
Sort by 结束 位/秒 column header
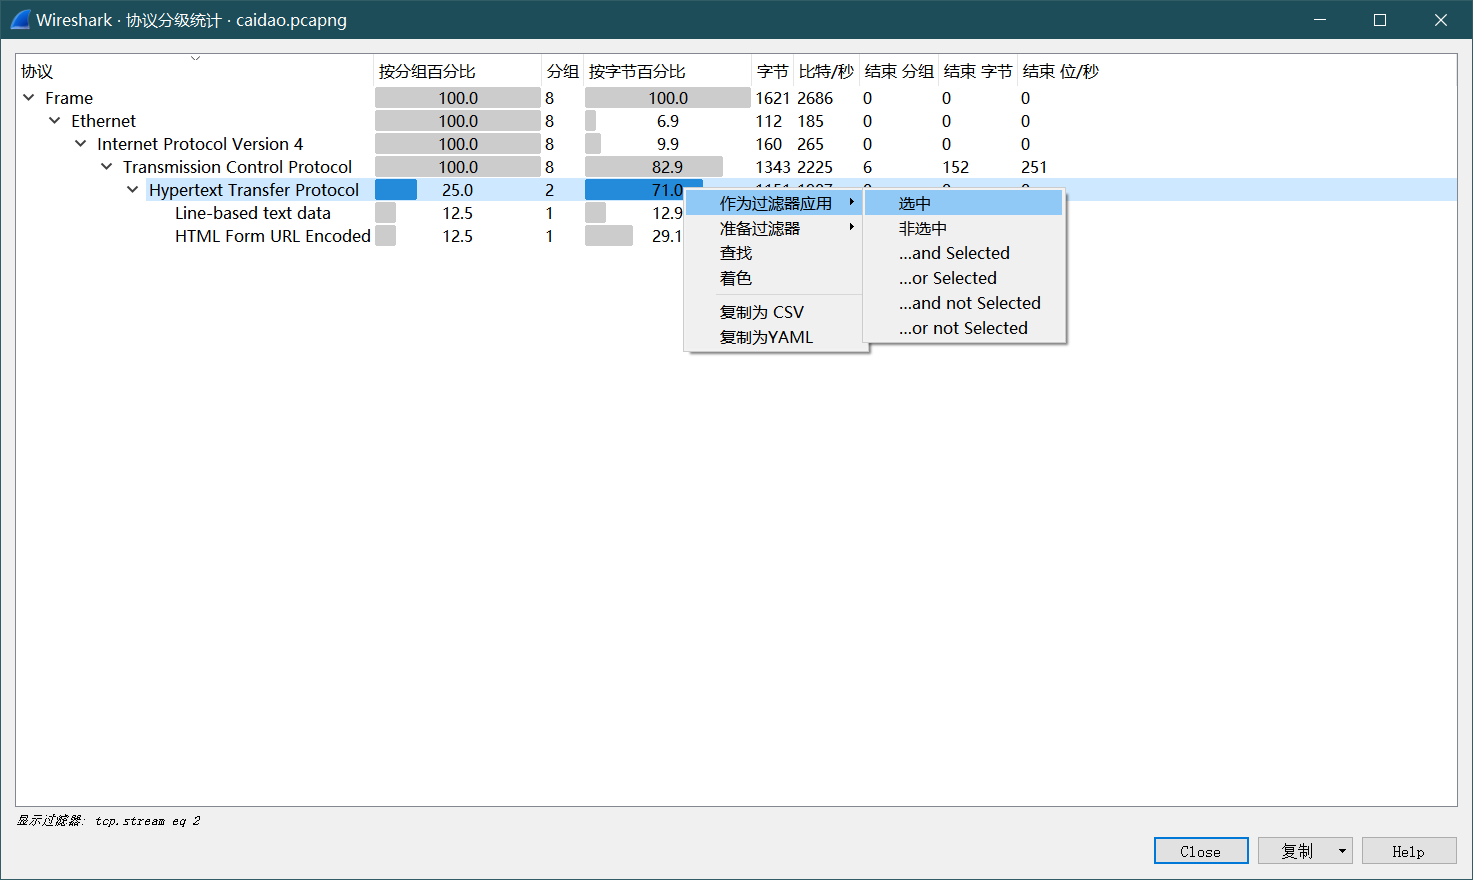1061,72
